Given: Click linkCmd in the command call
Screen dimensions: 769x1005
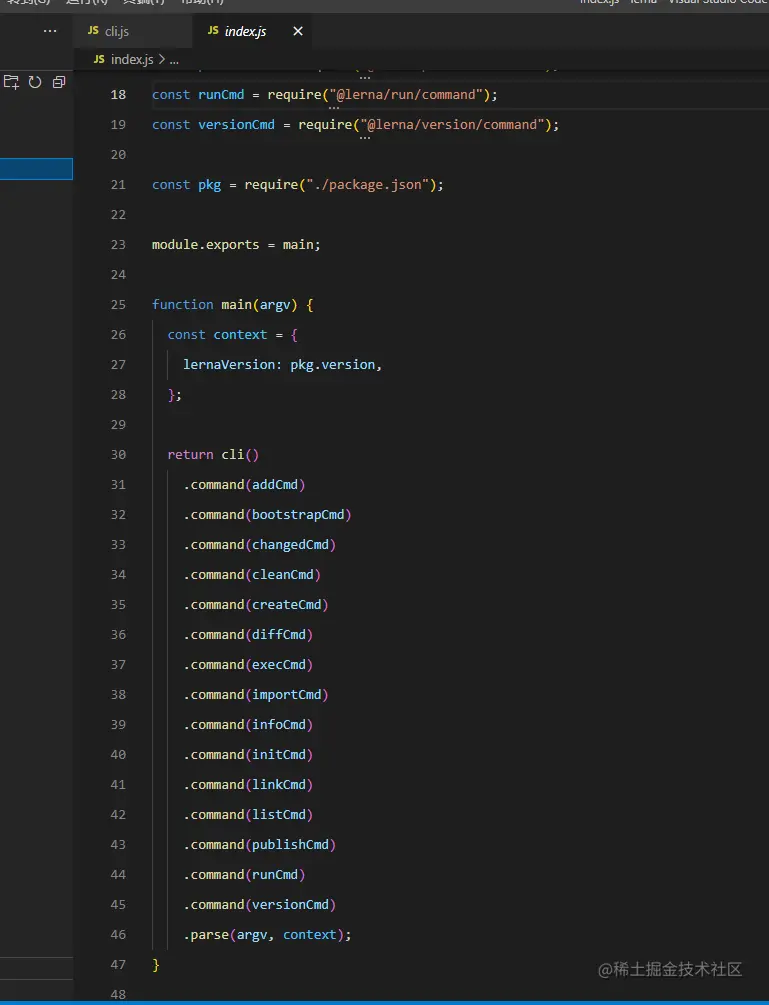Looking at the screenshot, I should pos(279,785).
